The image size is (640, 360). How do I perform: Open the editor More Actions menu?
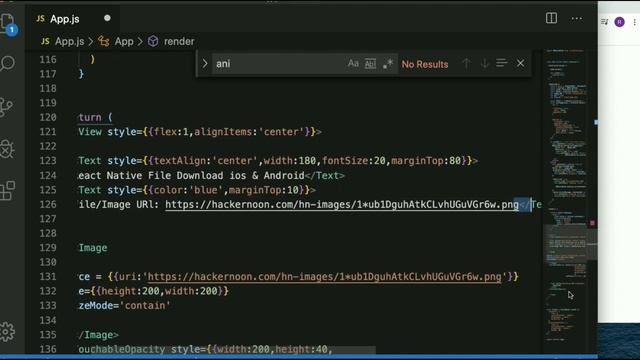[x=576, y=18]
